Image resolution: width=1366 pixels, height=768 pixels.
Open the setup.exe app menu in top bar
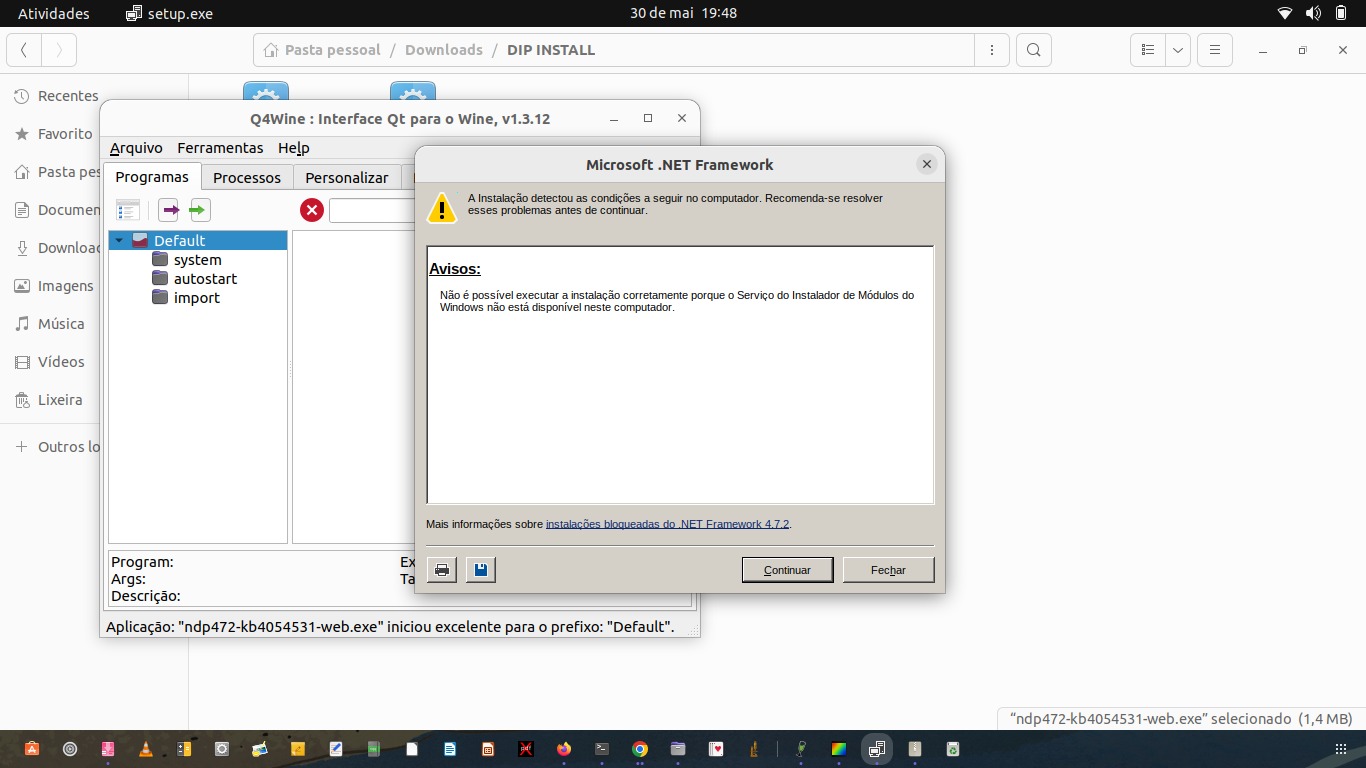(x=169, y=14)
